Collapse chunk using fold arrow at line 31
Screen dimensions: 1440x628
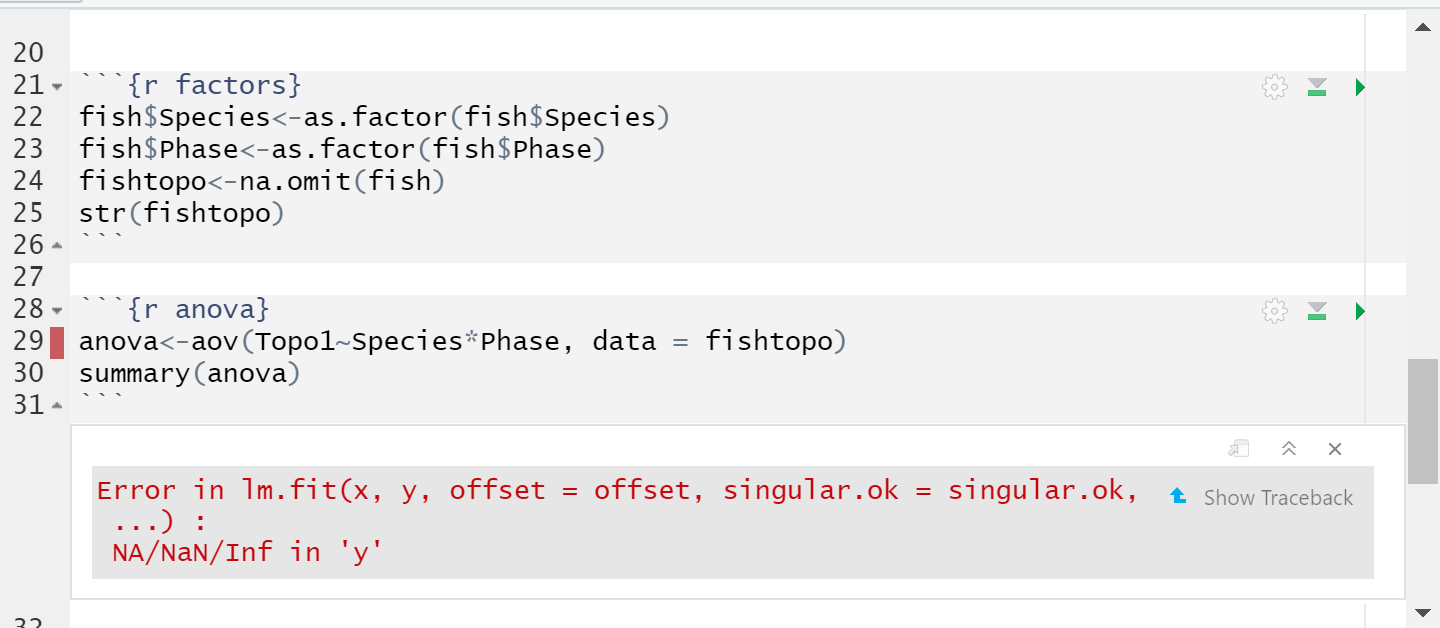click(56, 405)
